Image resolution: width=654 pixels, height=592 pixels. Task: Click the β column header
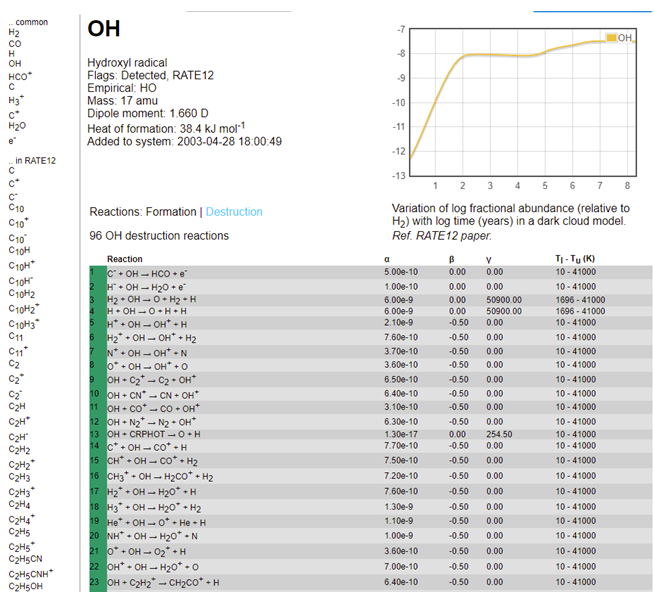[451, 259]
